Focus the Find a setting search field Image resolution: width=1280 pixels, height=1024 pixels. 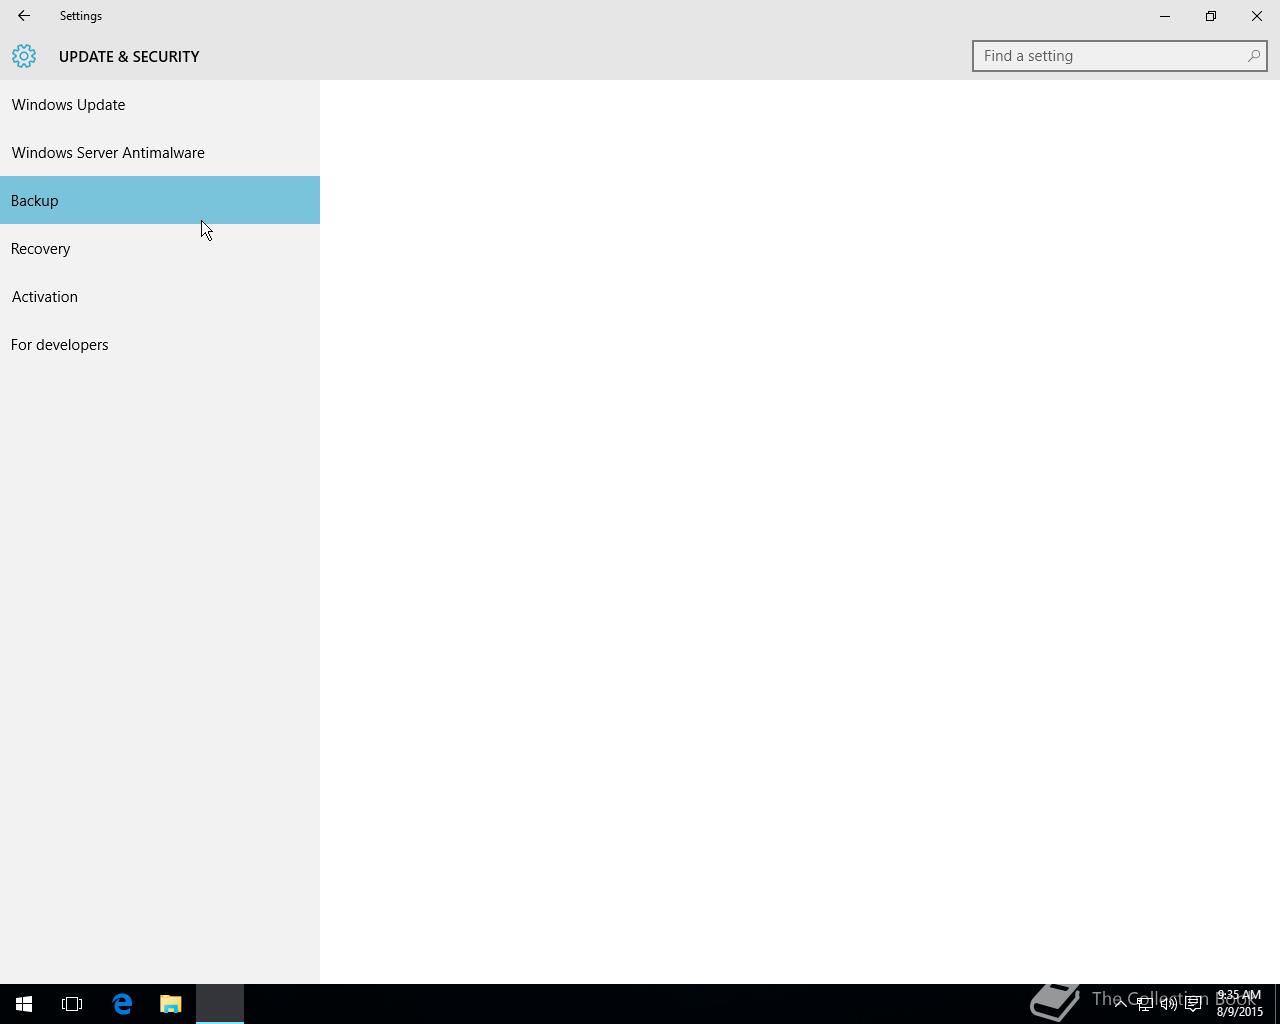(1119, 56)
